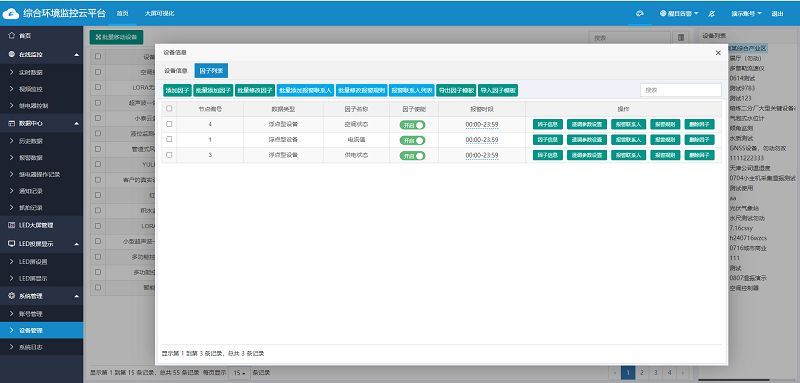Tick the checkbox for node number 1 row
Viewport: 800px width, 383px height.
[169, 139]
